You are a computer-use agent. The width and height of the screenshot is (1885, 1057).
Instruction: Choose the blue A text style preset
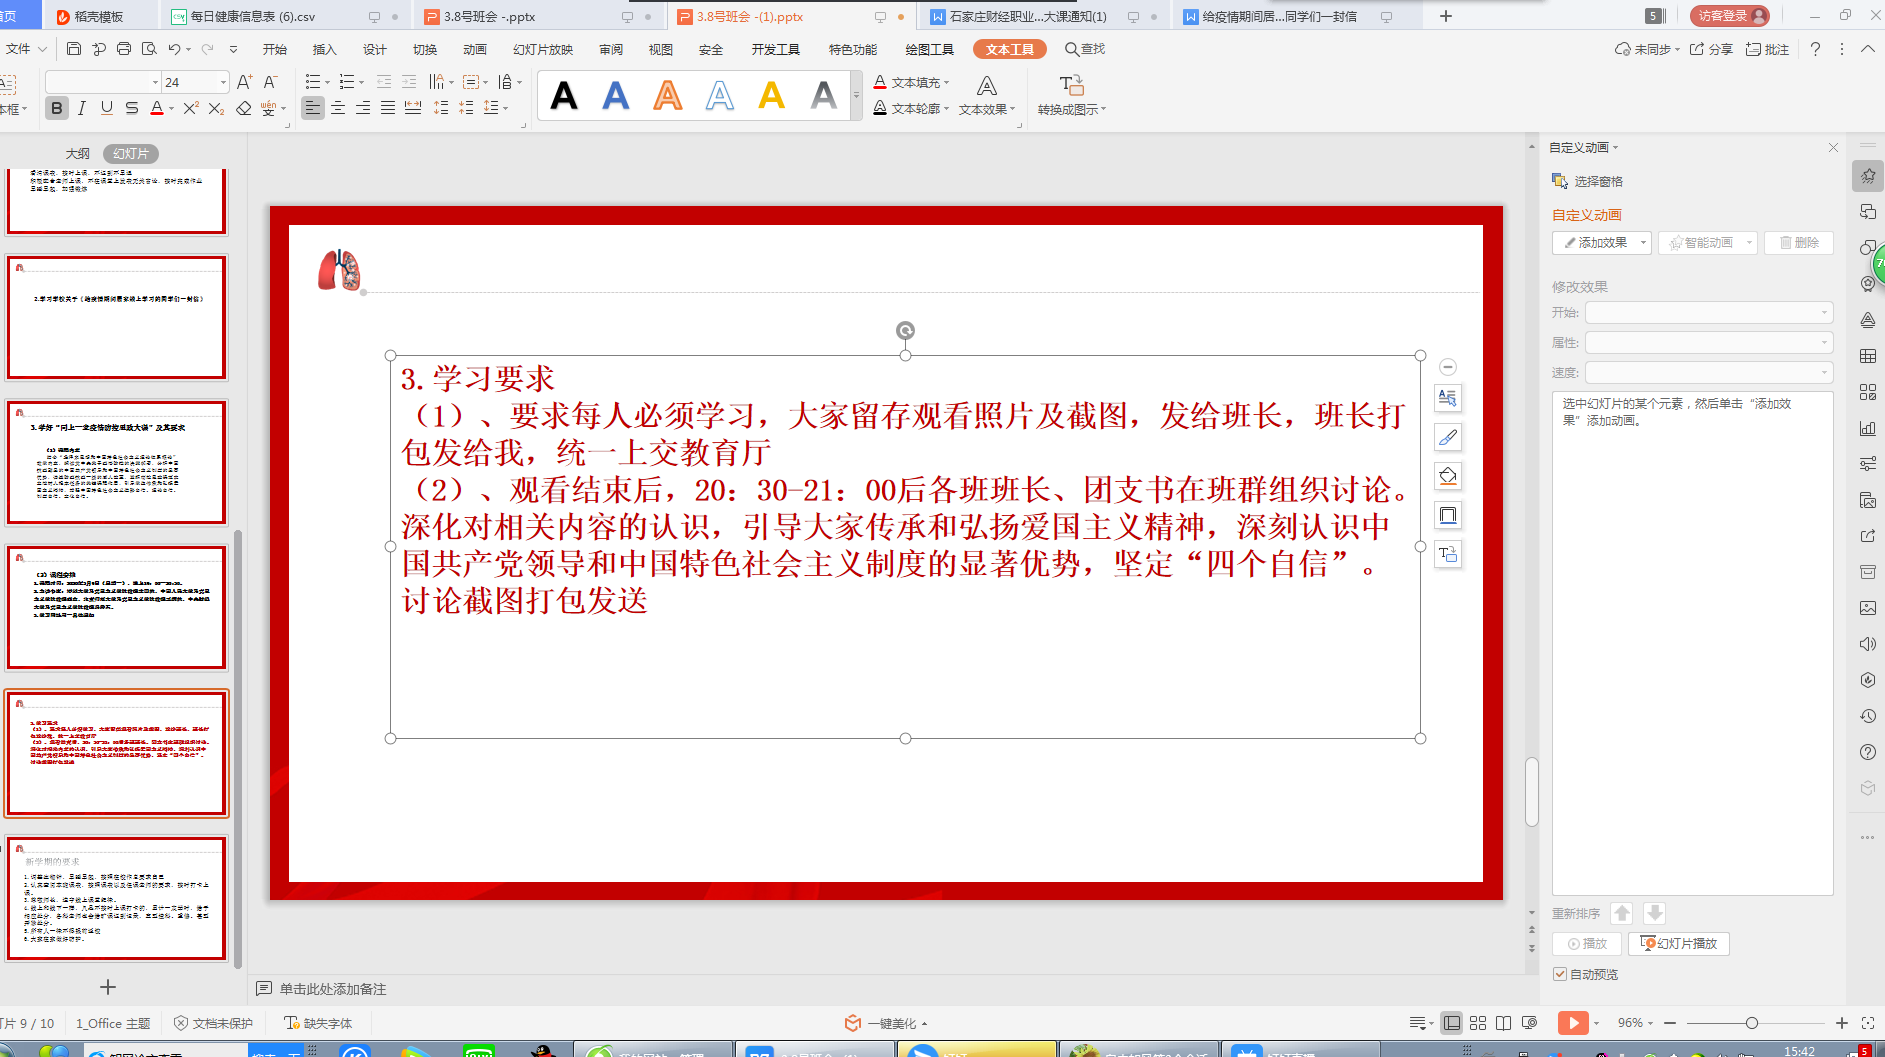pos(616,96)
